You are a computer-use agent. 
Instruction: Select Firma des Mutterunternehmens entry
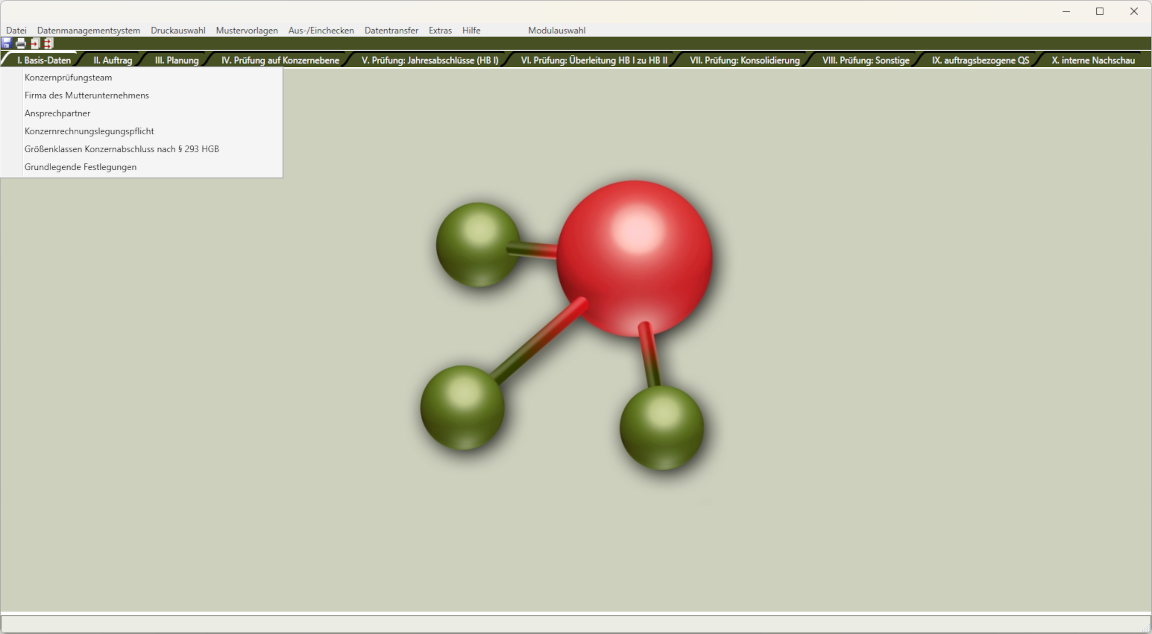coord(87,95)
